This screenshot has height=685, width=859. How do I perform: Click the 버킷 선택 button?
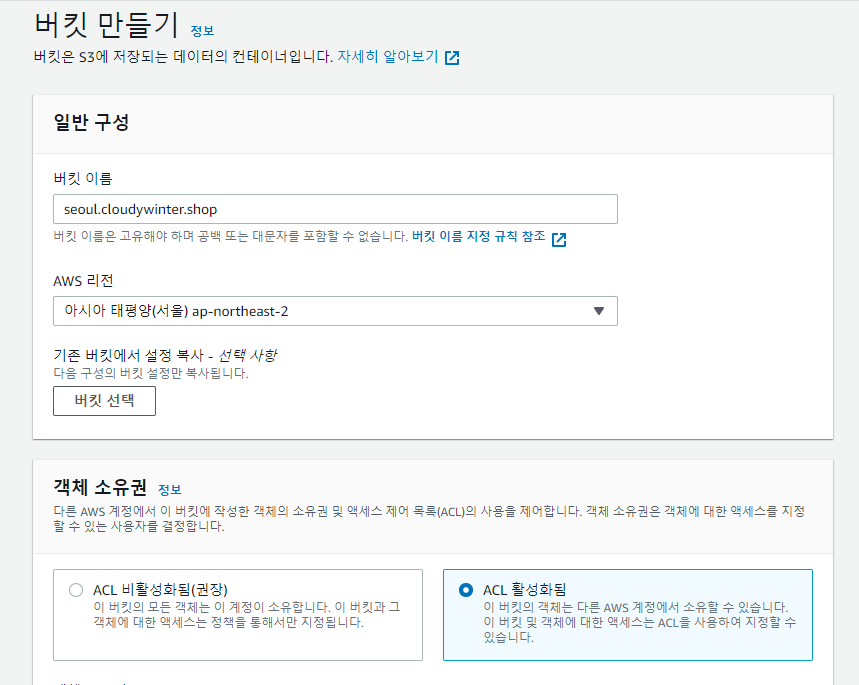point(104,401)
